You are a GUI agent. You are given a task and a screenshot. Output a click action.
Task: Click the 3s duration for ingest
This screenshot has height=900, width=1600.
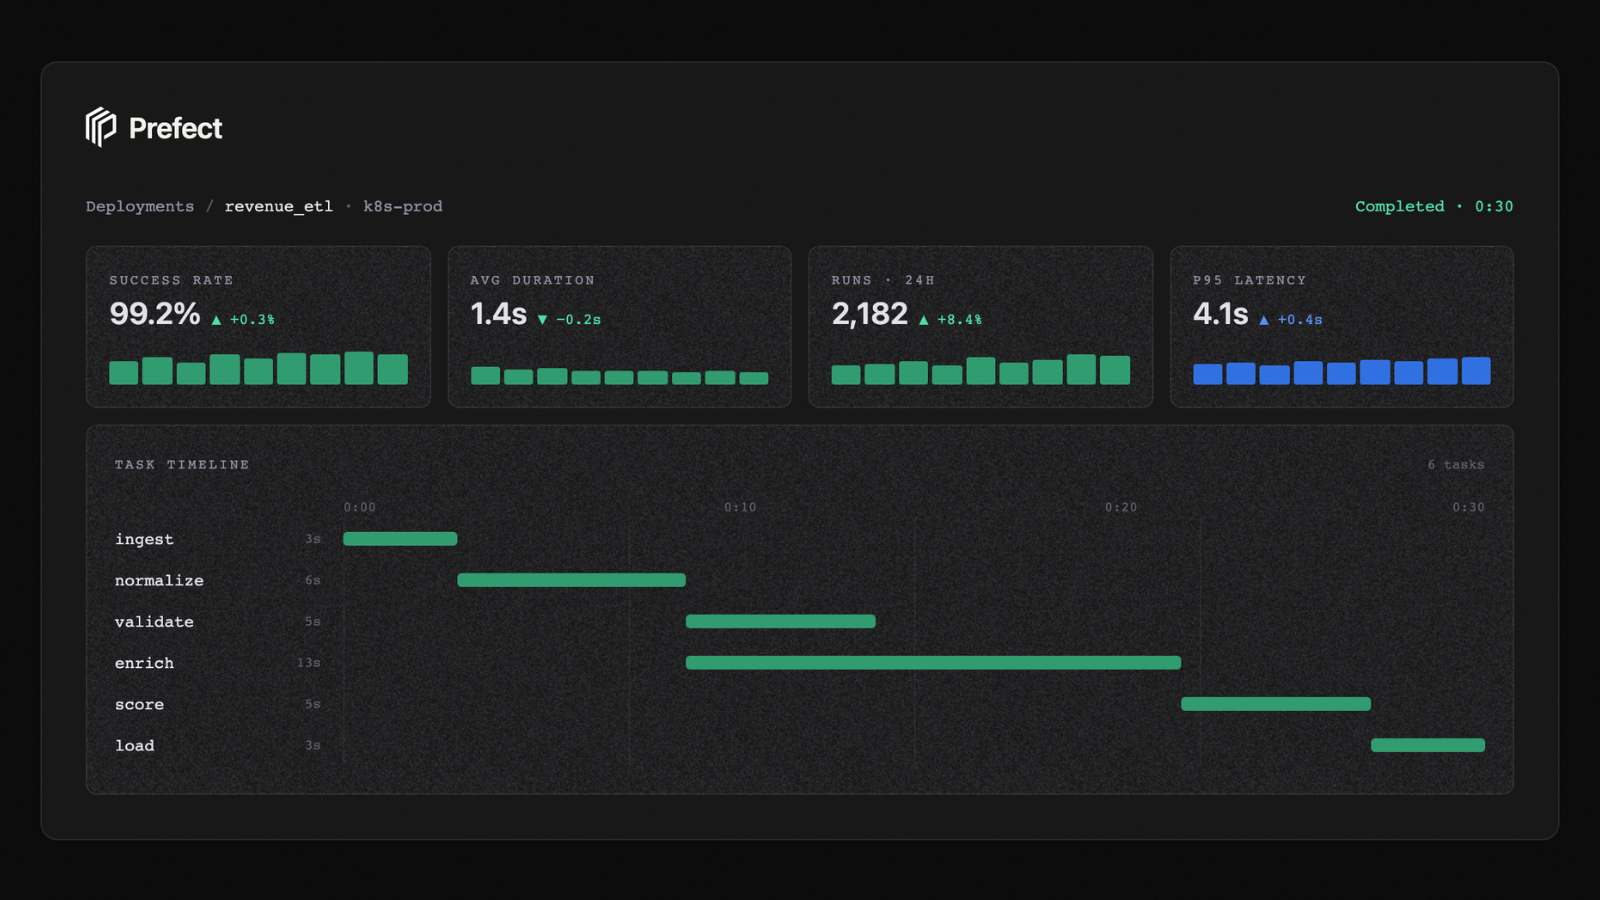[312, 539]
